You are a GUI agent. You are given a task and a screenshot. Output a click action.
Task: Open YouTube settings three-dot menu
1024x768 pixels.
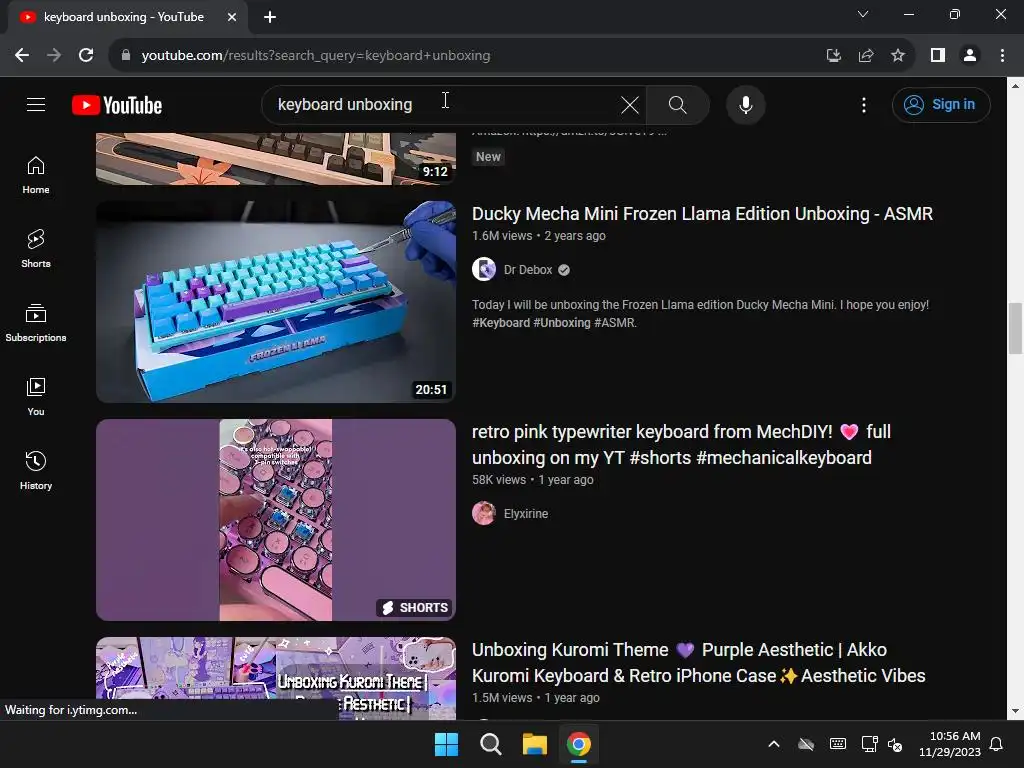(863, 105)
